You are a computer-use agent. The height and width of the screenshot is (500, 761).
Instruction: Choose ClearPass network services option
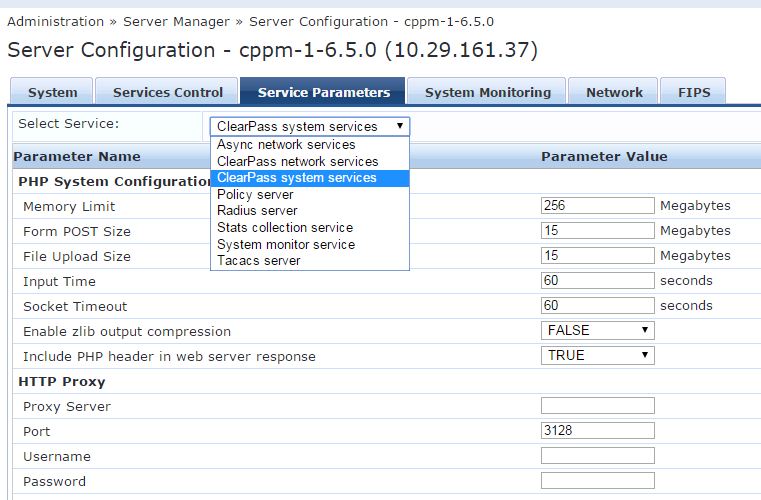point(297,161)
